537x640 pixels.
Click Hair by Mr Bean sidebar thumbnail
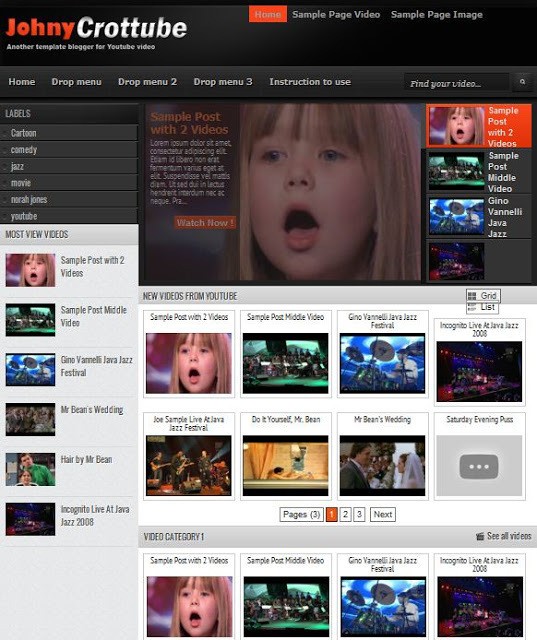click(x=30, y=469)
